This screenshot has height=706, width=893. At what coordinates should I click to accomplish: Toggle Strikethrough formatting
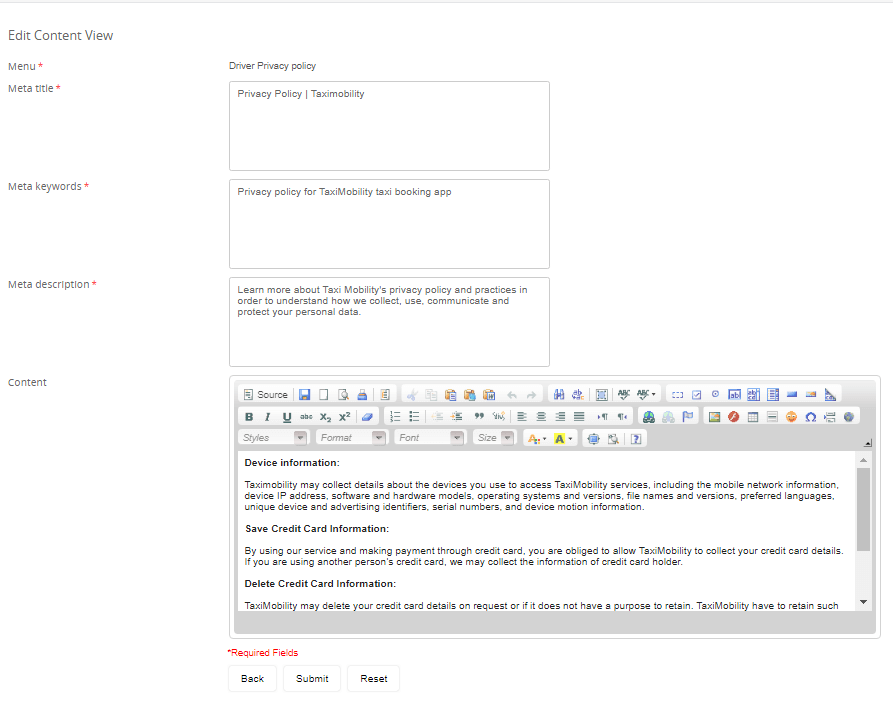pos(306,417)
